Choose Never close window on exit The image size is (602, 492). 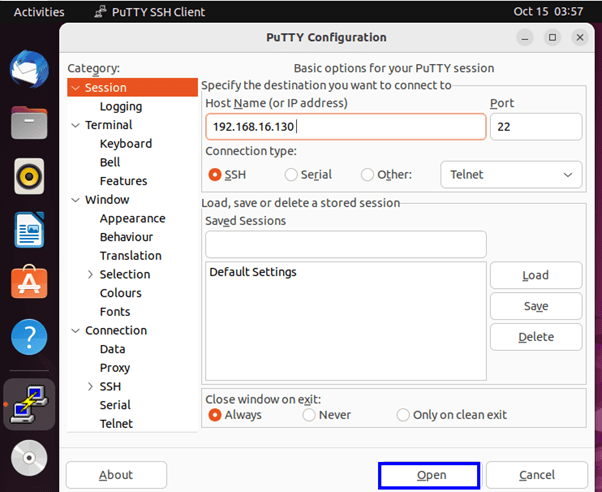click(x=309, y=415)
